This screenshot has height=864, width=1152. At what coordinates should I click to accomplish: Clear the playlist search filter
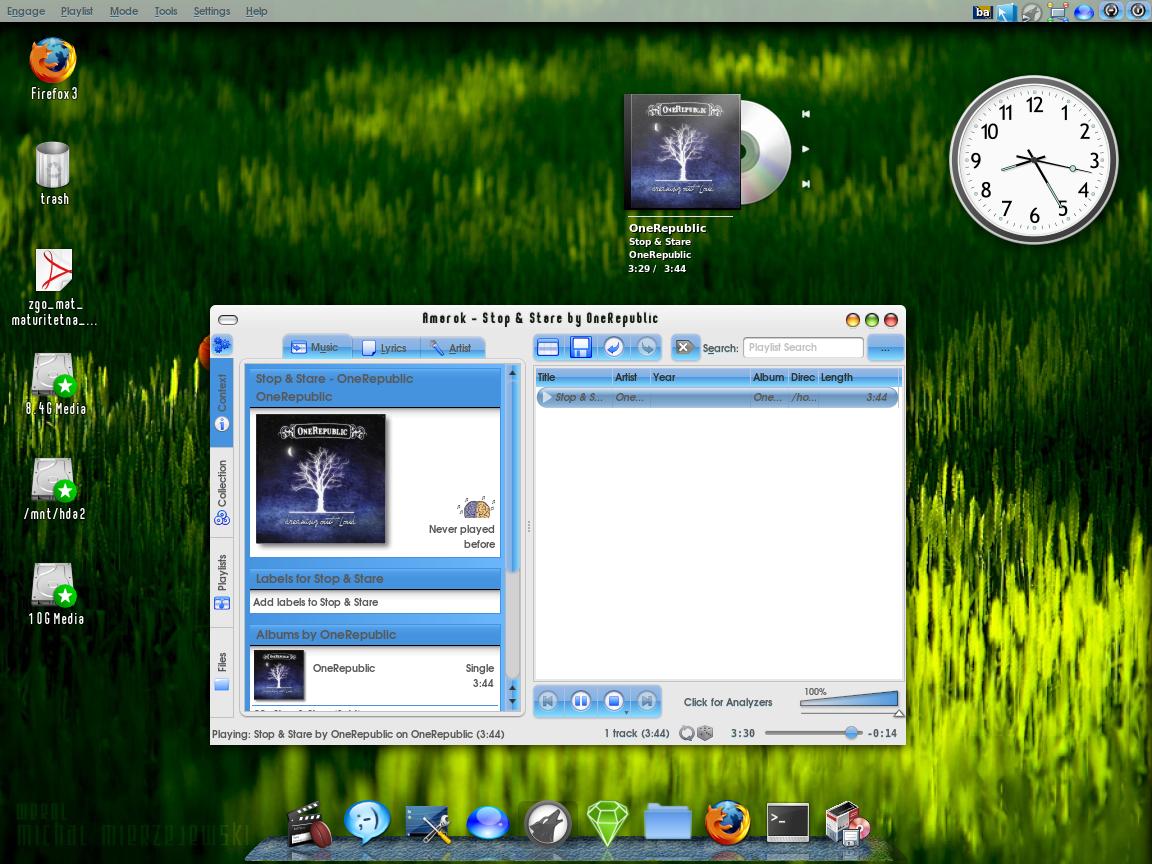click(684, 348)
